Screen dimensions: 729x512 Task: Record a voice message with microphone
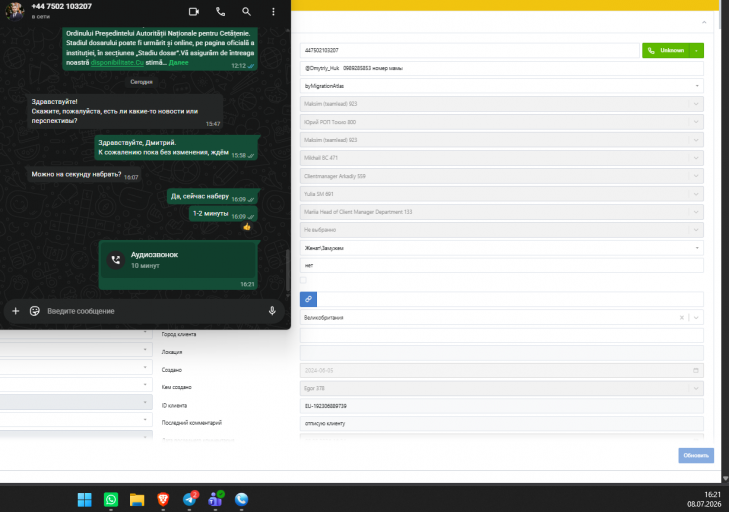point(272,311)
